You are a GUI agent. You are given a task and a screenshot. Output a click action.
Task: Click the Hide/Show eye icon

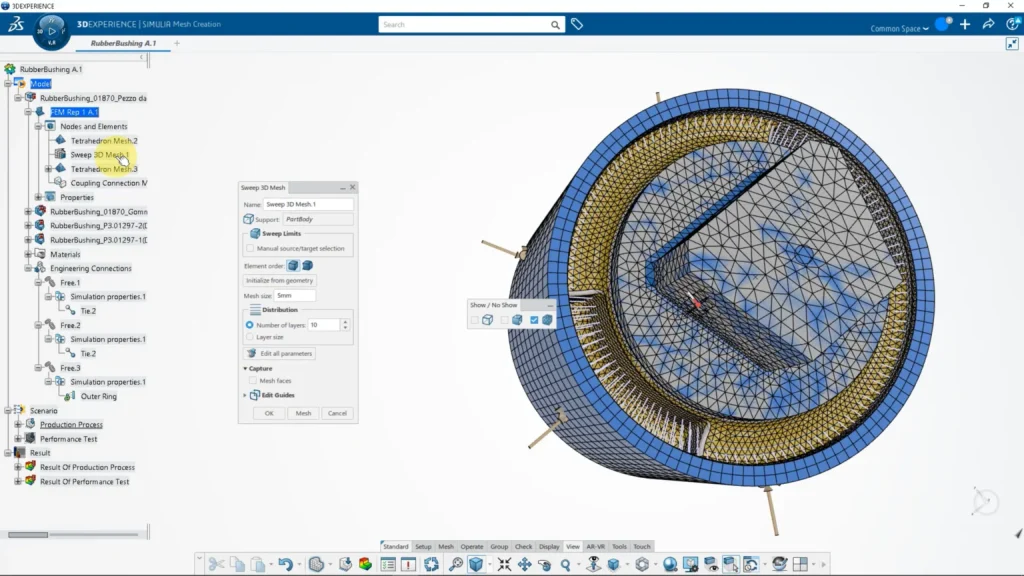(711, 564)
